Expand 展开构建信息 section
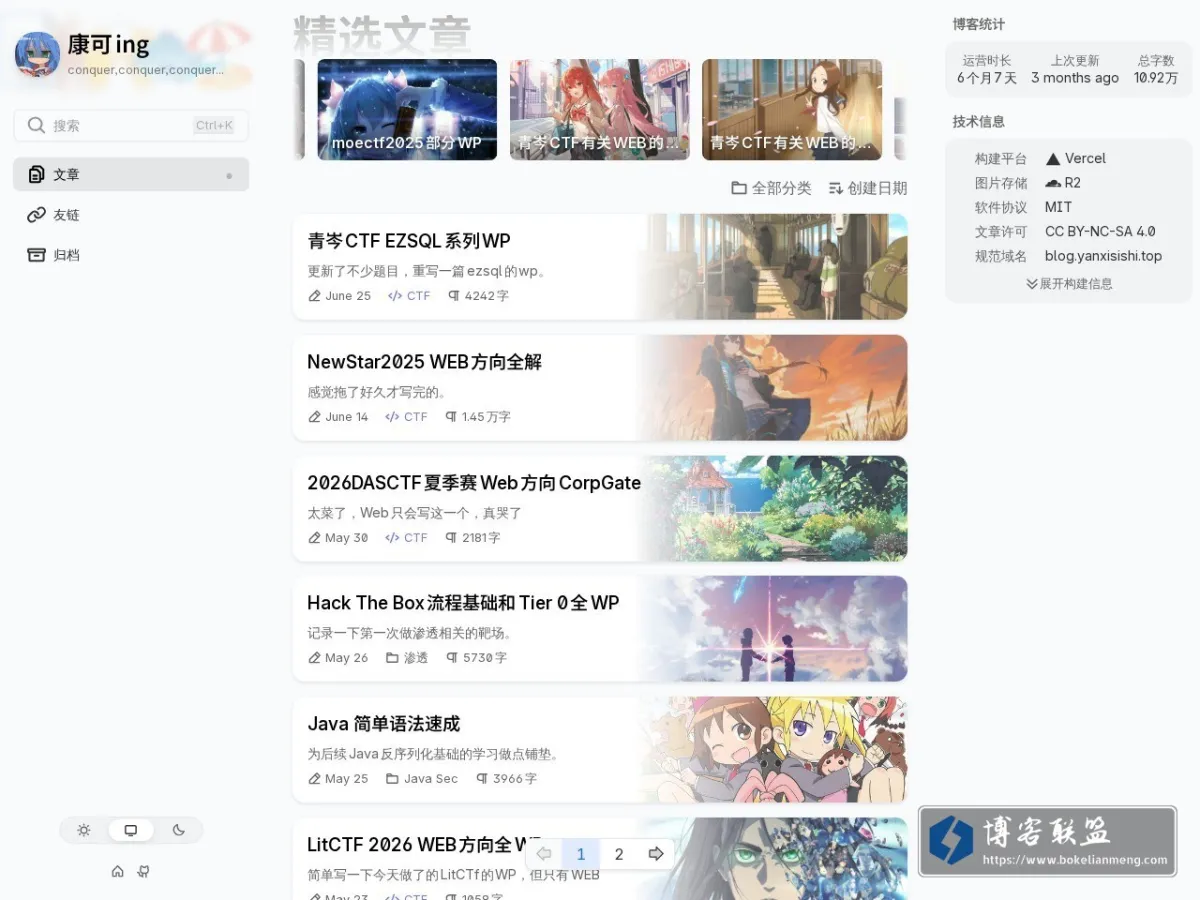 point(1069,284)
